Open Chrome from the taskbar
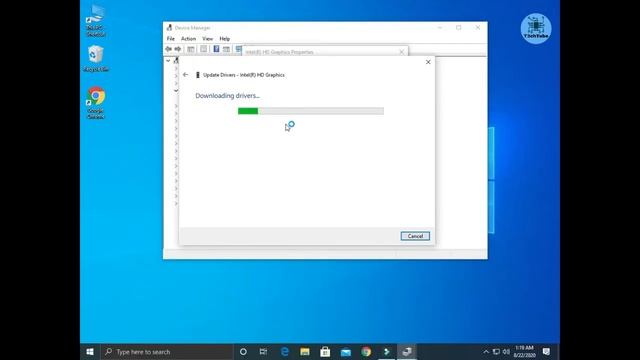The width and height of the screenshot is (640, 360). click(x=366, y=352)
